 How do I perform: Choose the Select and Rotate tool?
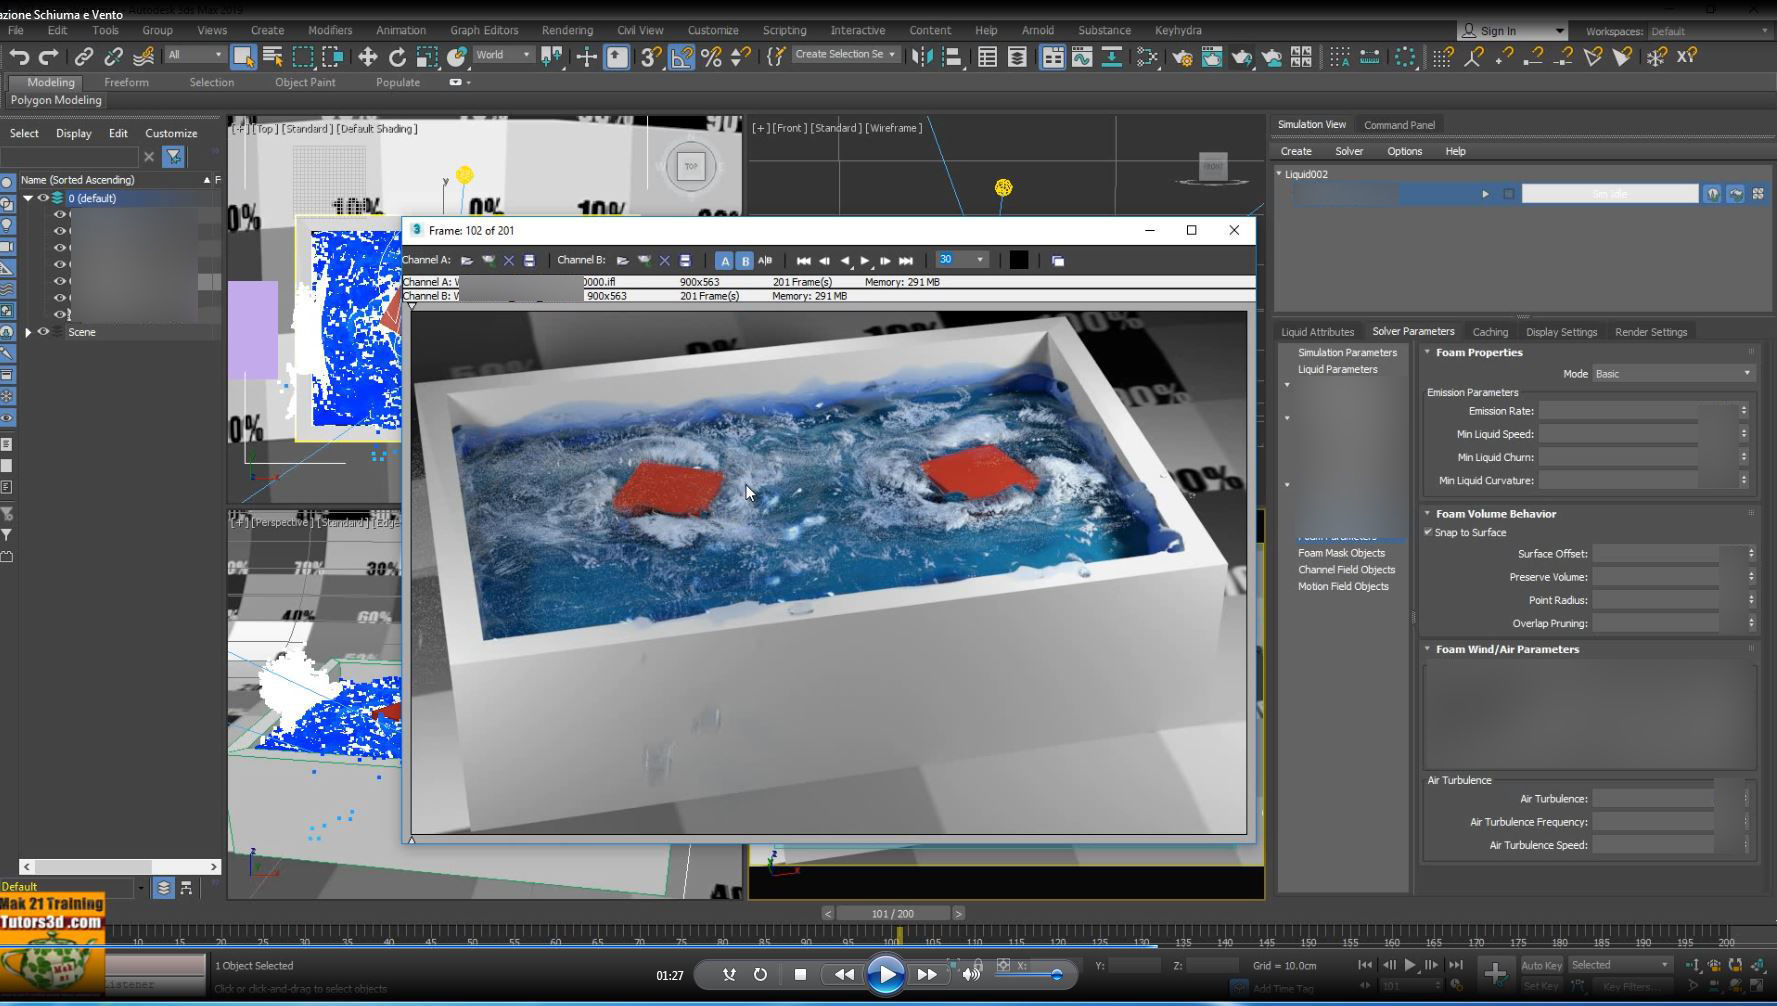[397, 57]
